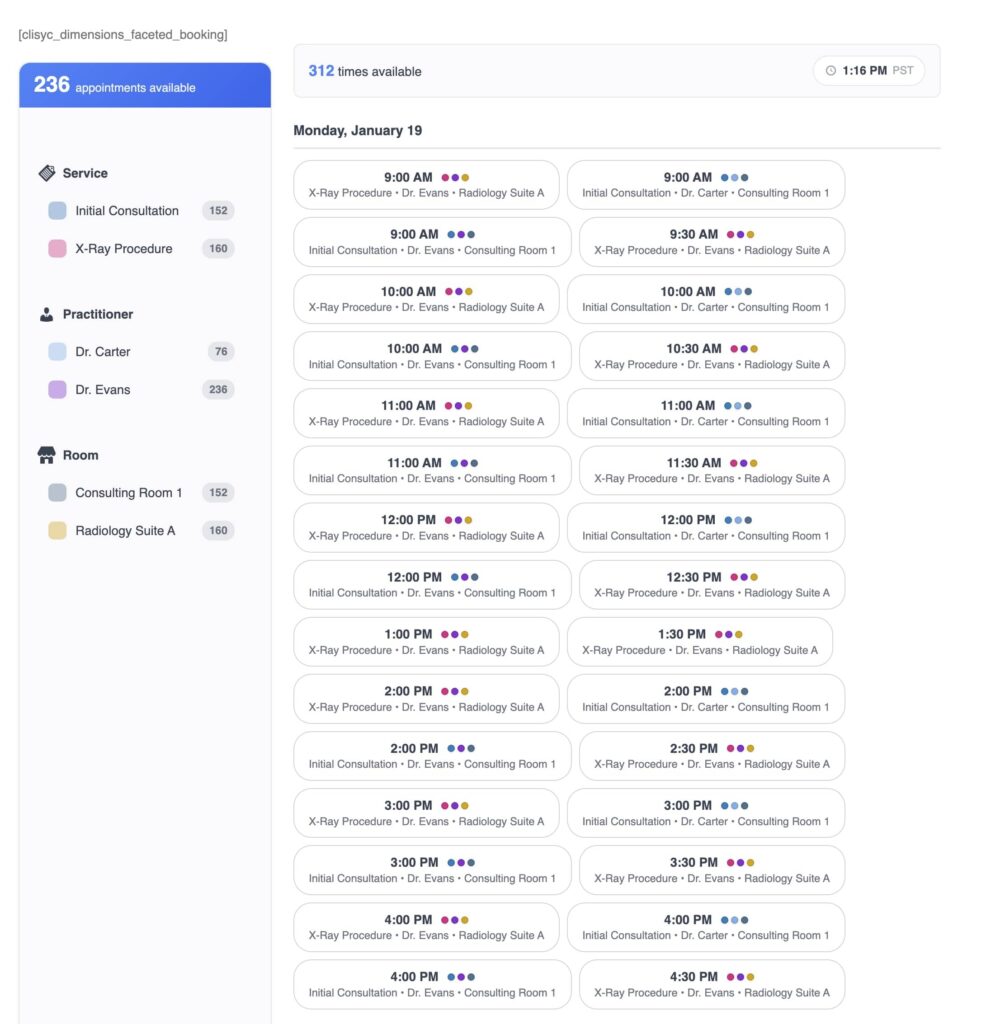Toggle the Consulting Room 1 filter

point(58,493)
